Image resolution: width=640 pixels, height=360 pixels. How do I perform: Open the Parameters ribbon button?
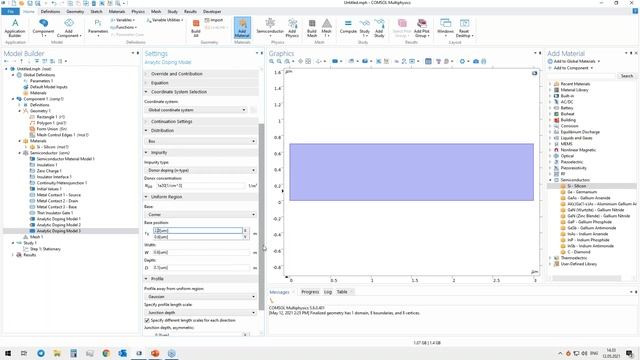pos(98,28)
